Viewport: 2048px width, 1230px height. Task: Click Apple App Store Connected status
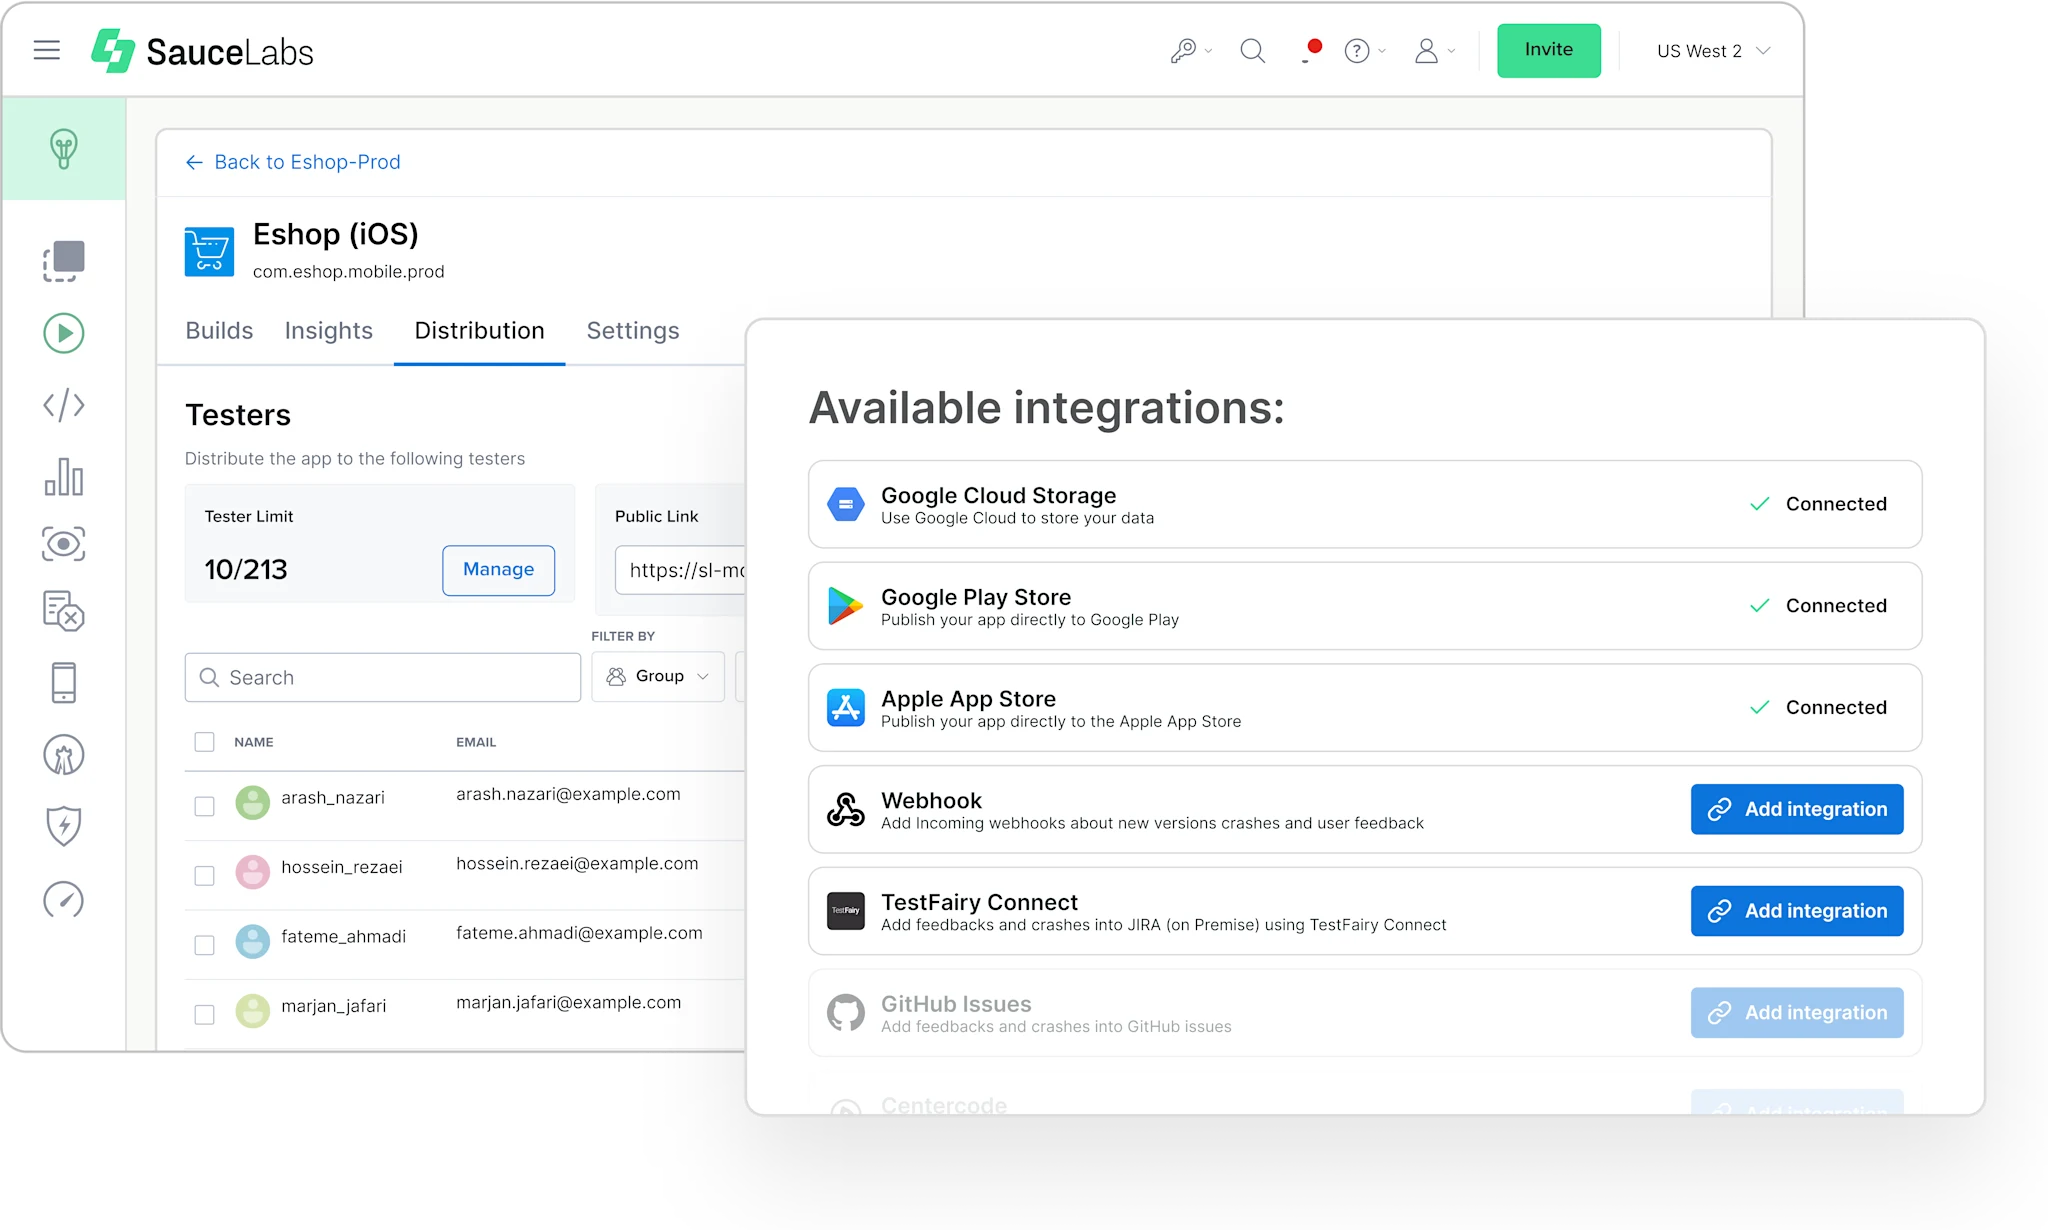tap(1818, 708)
